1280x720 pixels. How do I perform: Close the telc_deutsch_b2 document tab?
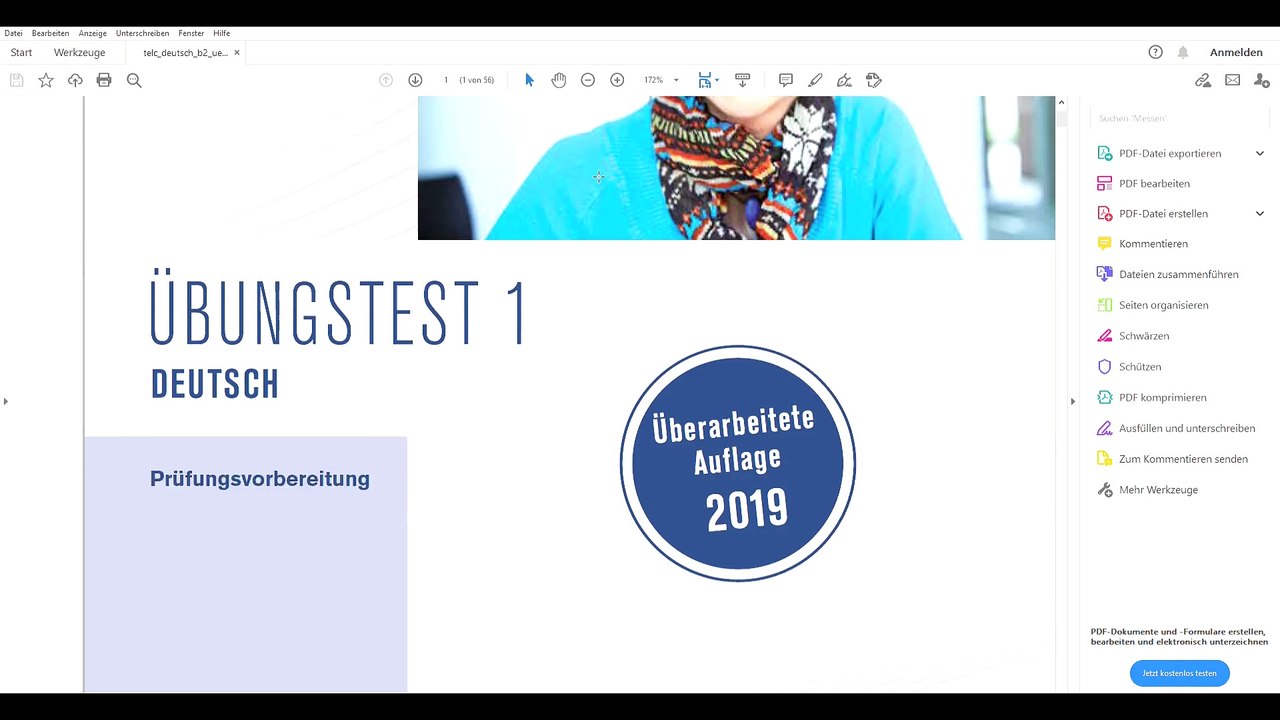(237, 52)
